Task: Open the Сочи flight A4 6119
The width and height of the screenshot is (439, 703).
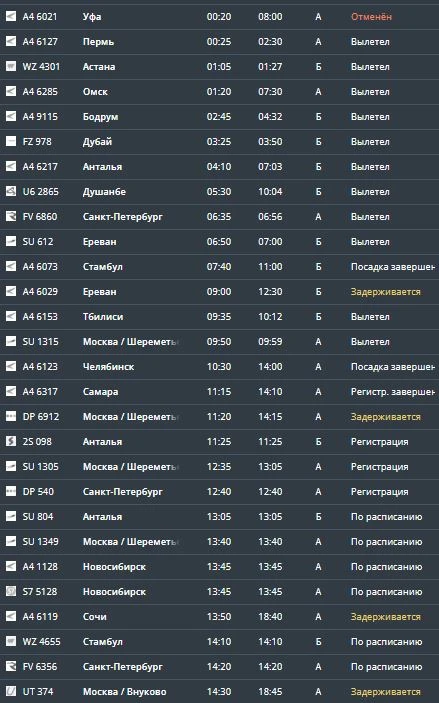Action: tap(219, 617)
